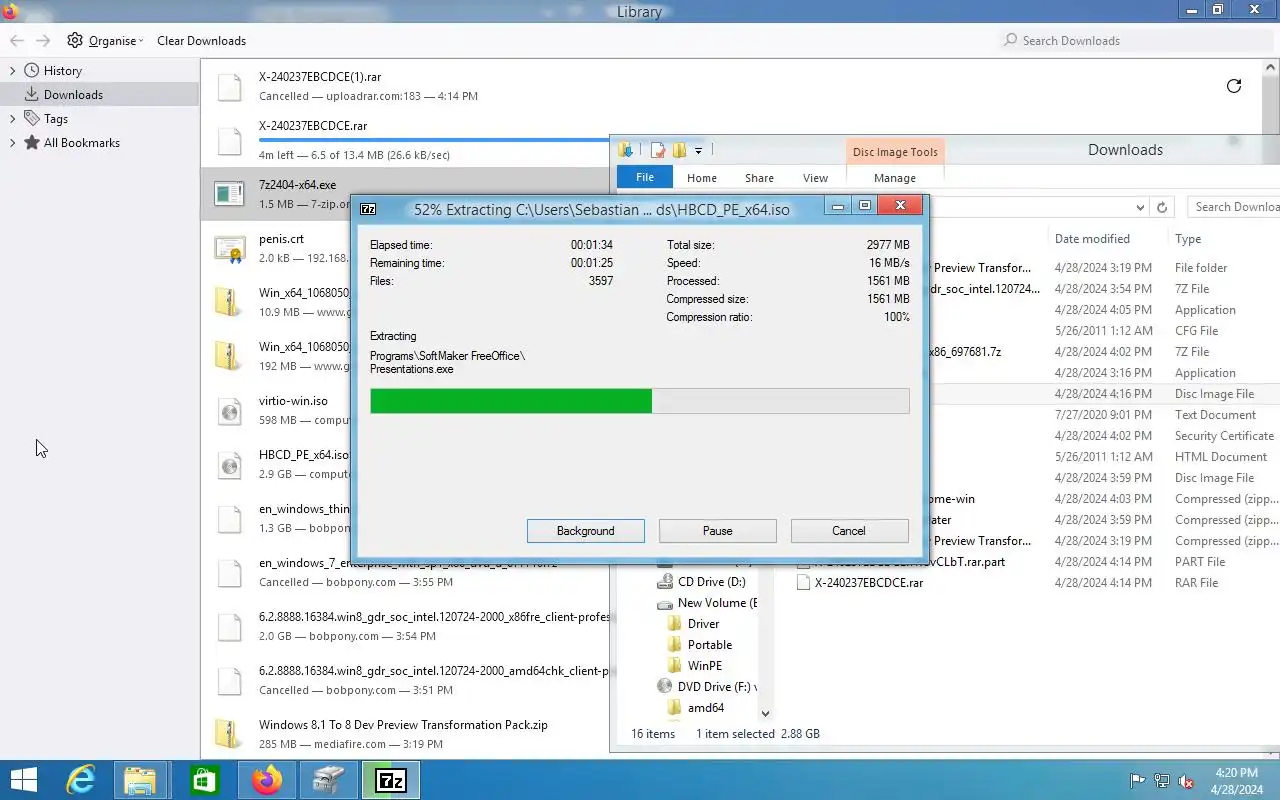The image size is (1280, 800).
Task: Expand the History tree node
Action: (x=13, y=71)
